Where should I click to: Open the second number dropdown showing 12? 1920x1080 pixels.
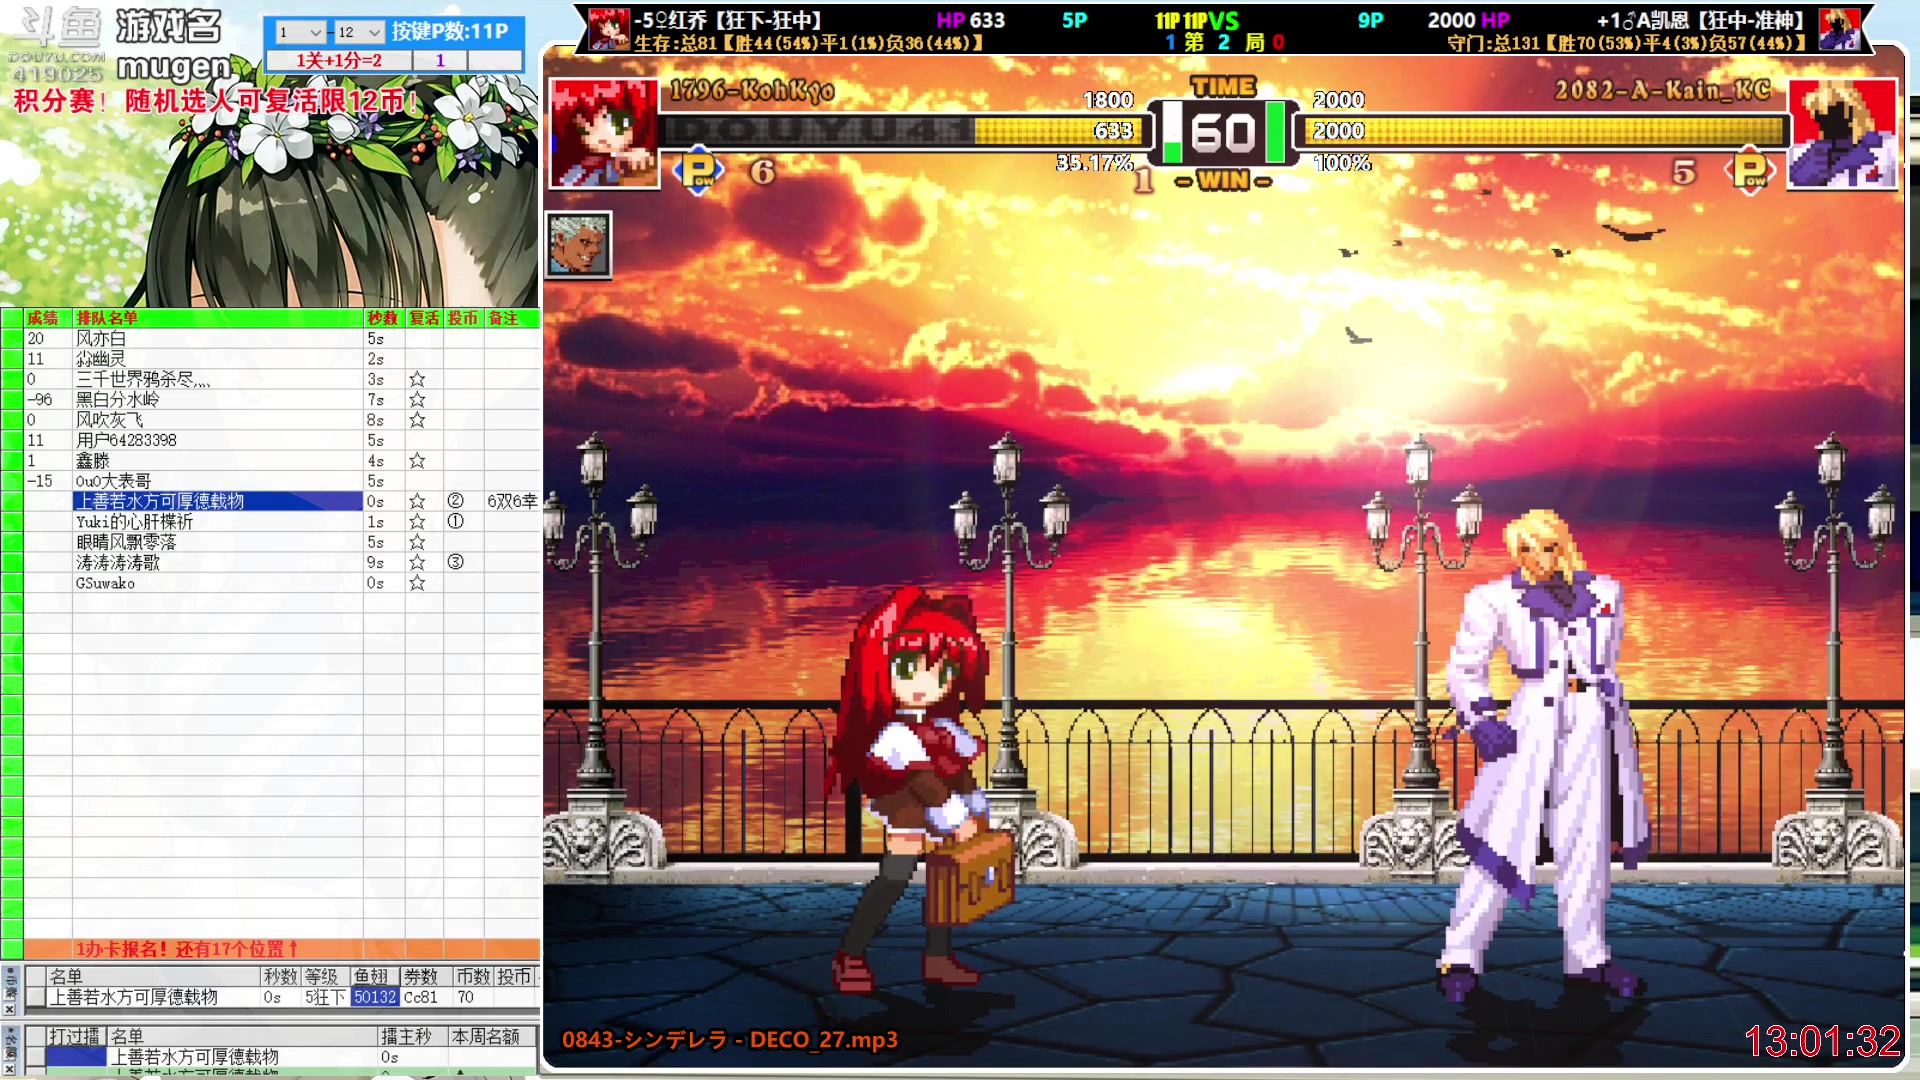tap(359, 32)
